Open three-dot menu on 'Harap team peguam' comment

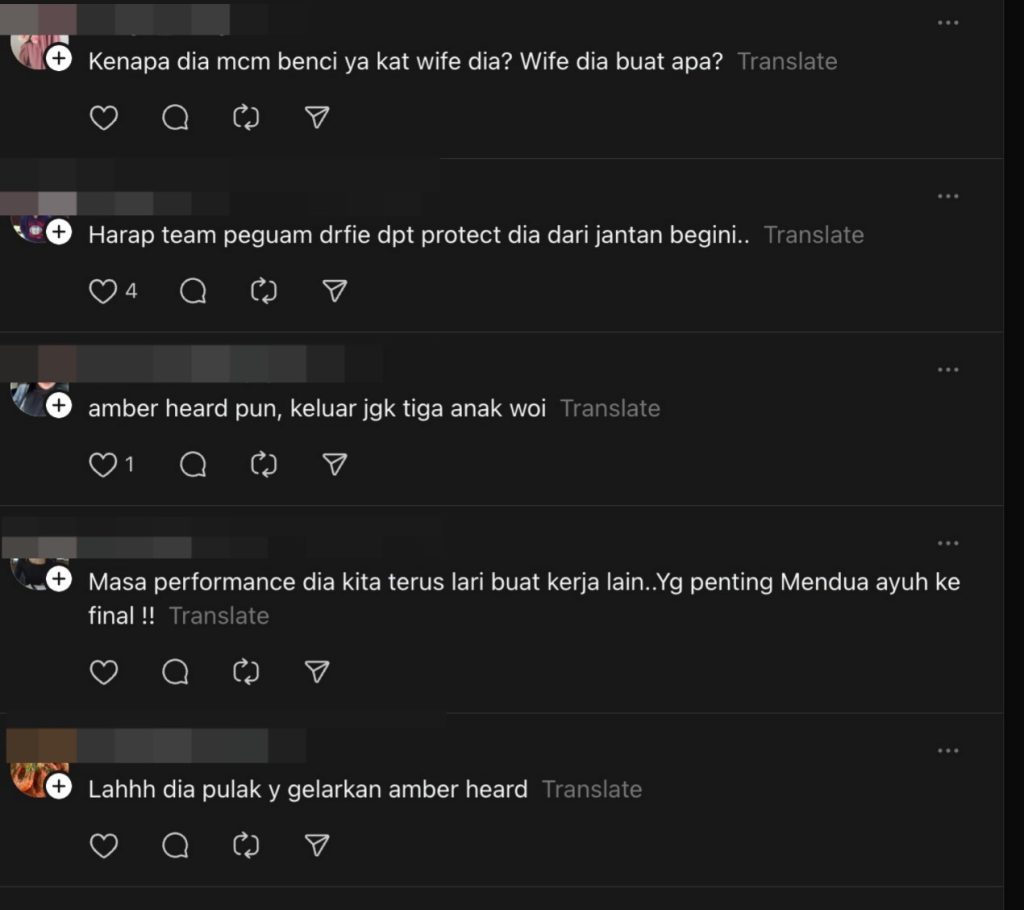(x=948, y=196)
